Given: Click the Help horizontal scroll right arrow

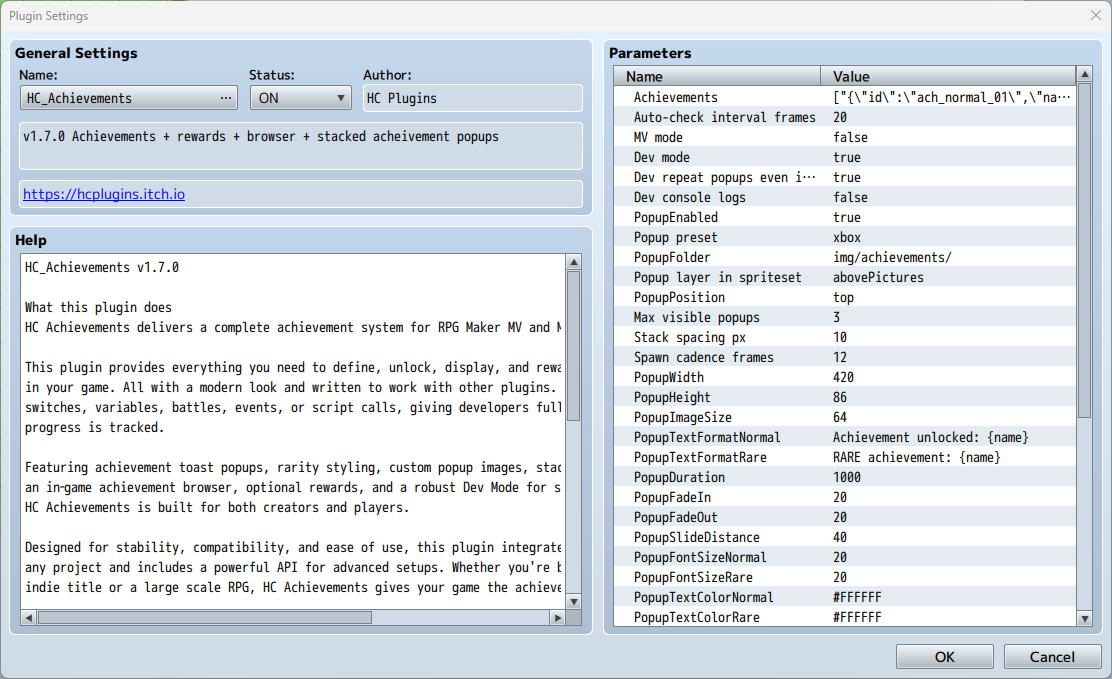Looking at the screenshot, I should (x=557, y=618).
